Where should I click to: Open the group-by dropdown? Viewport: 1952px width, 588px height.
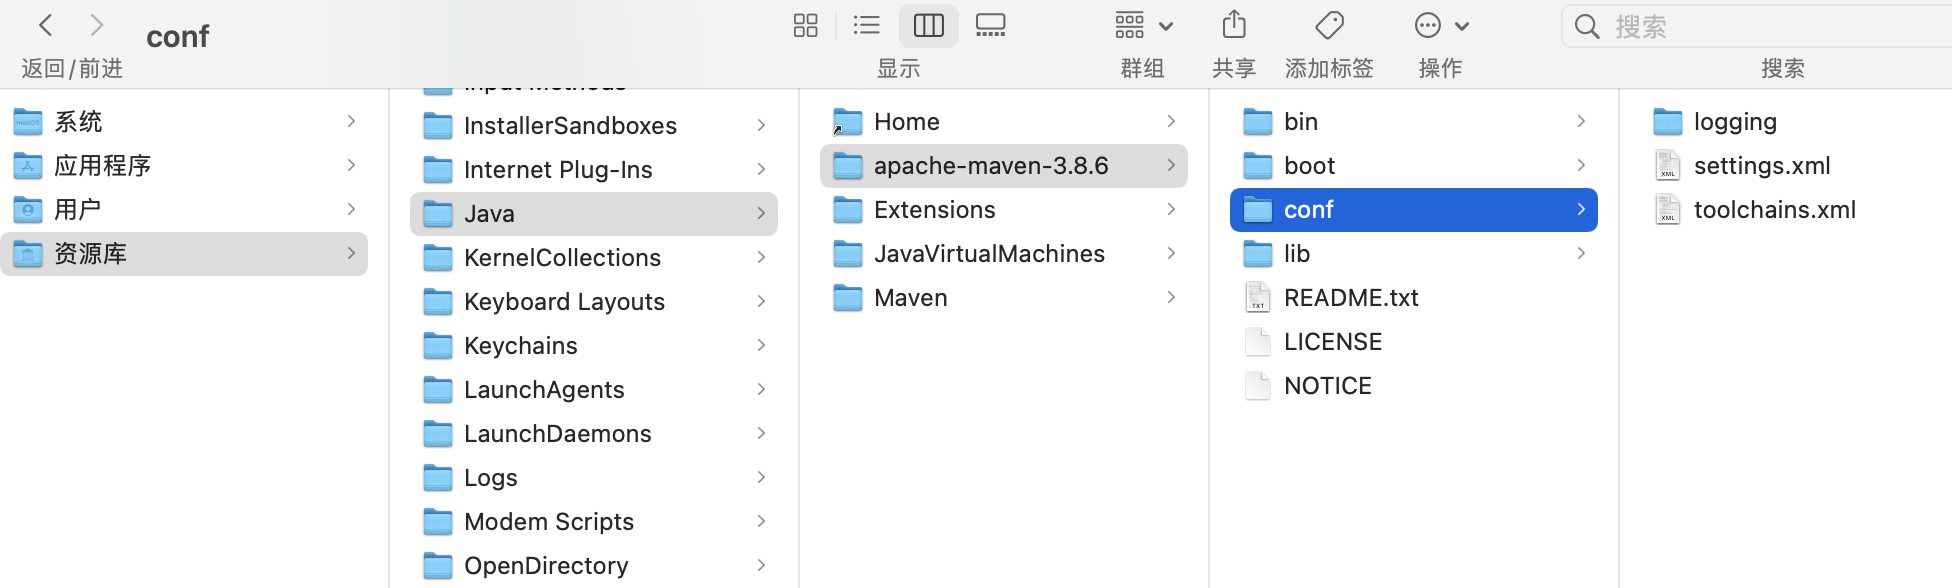pos(1143,26)
